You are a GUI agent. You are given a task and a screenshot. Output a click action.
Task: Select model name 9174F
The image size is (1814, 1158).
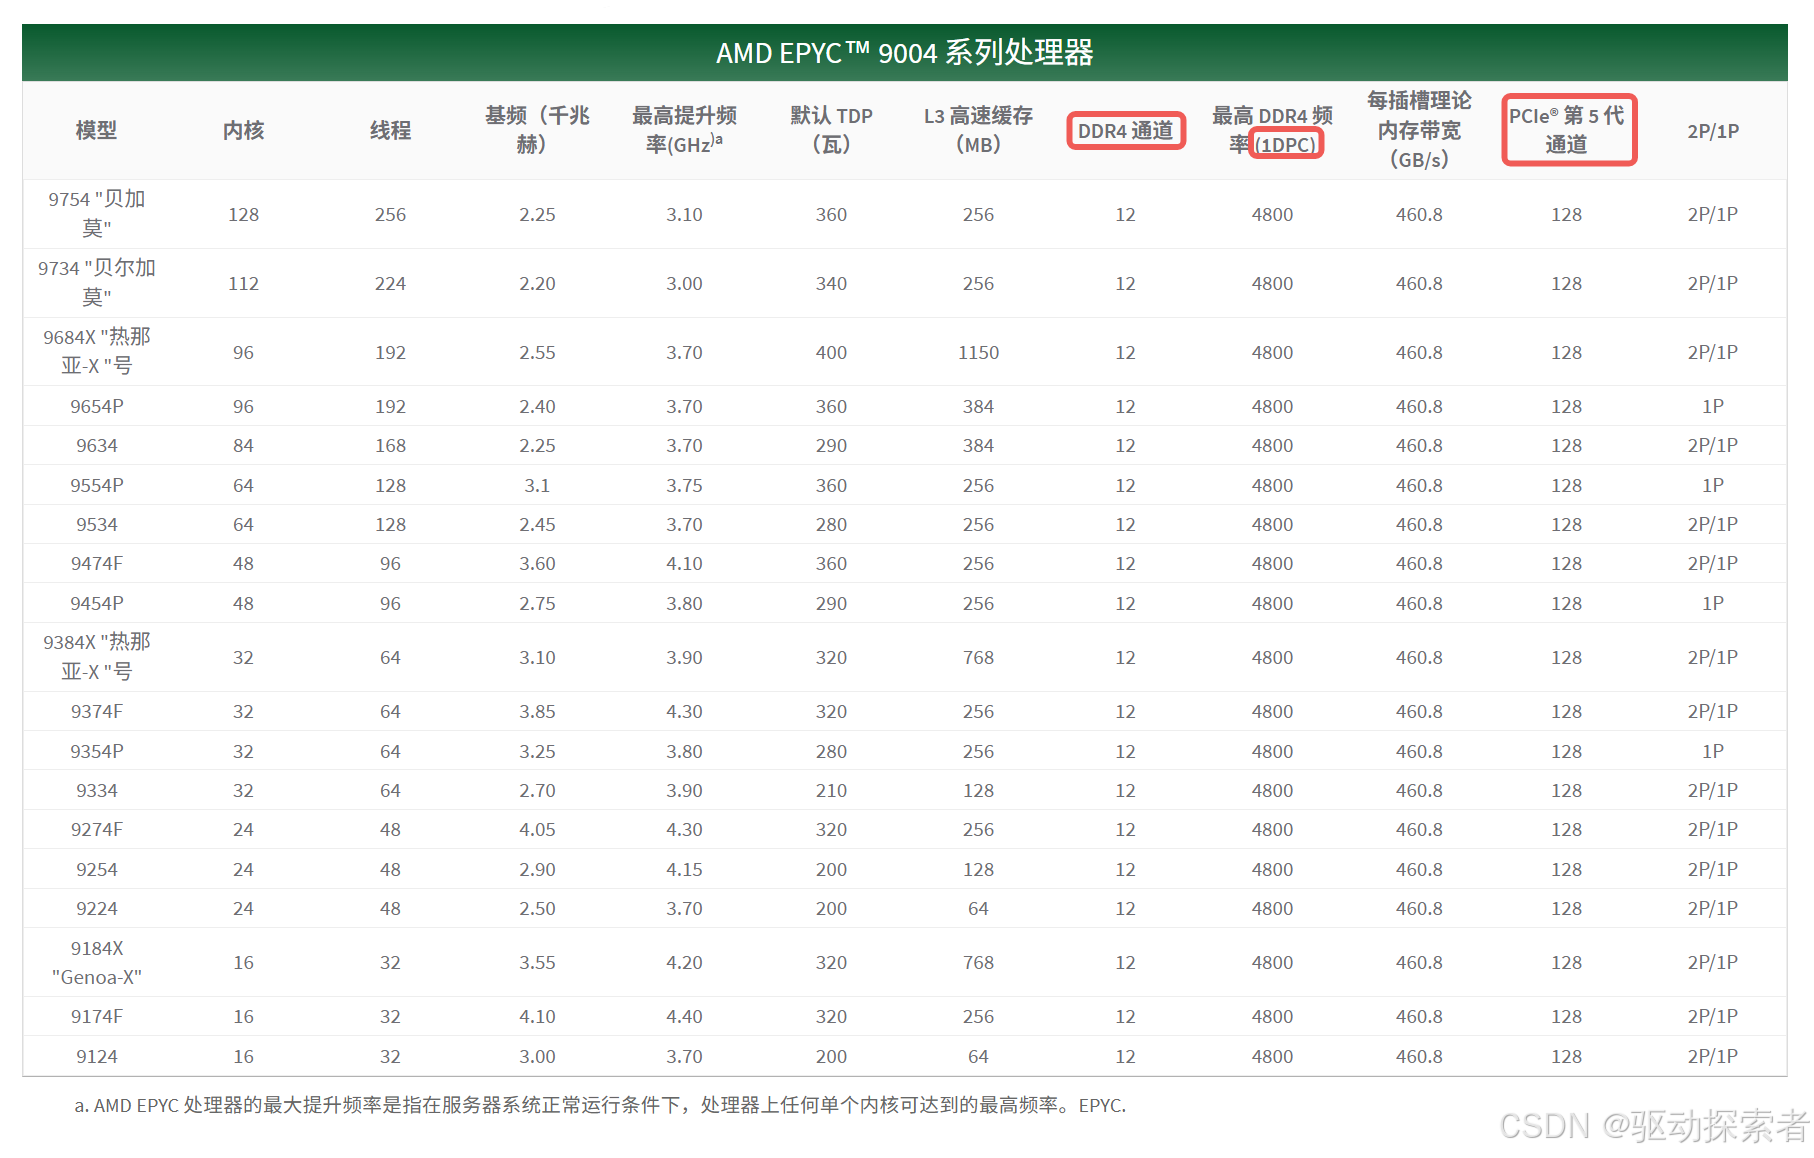point(97,1016)
